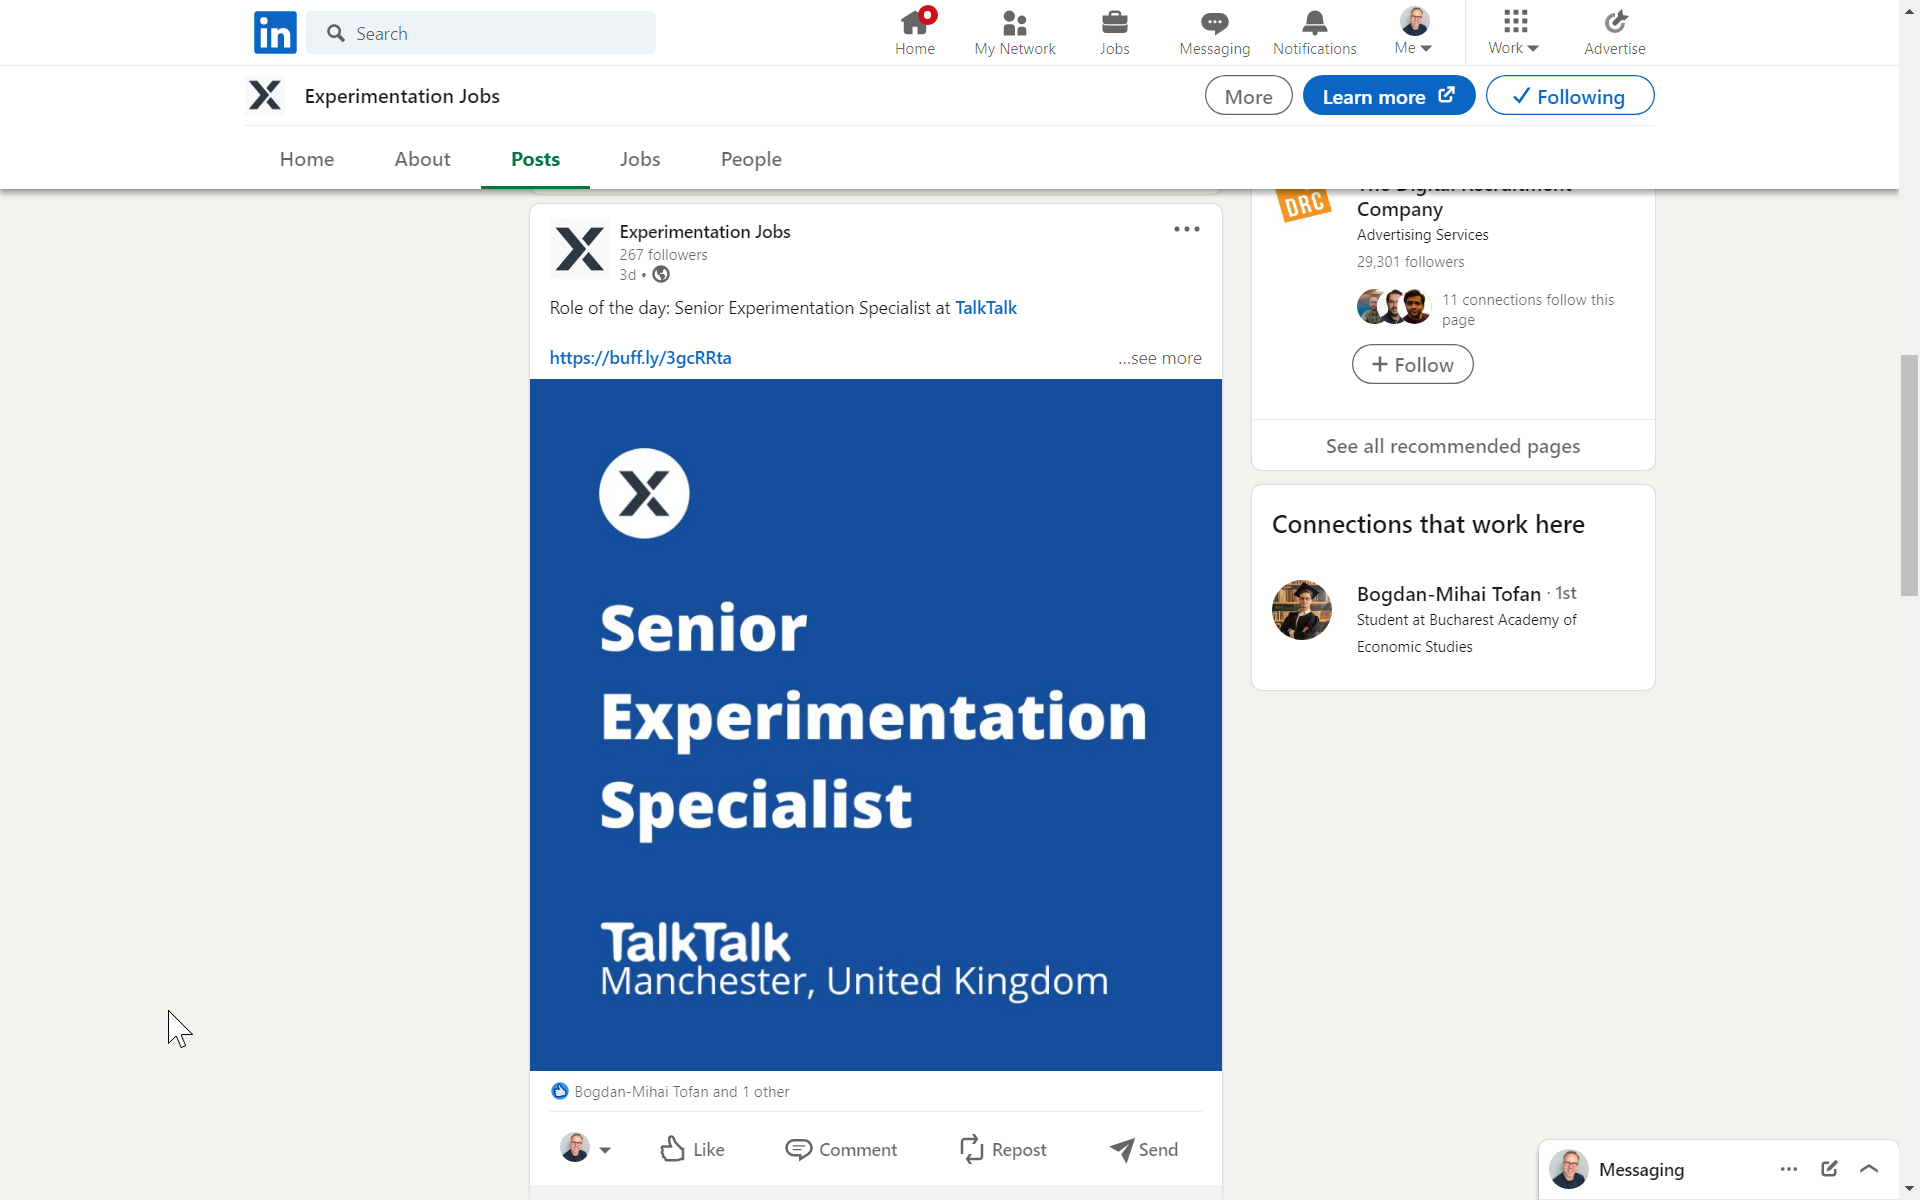
Task: Click the scrollbar up arrow
Action: point(1909,9)
